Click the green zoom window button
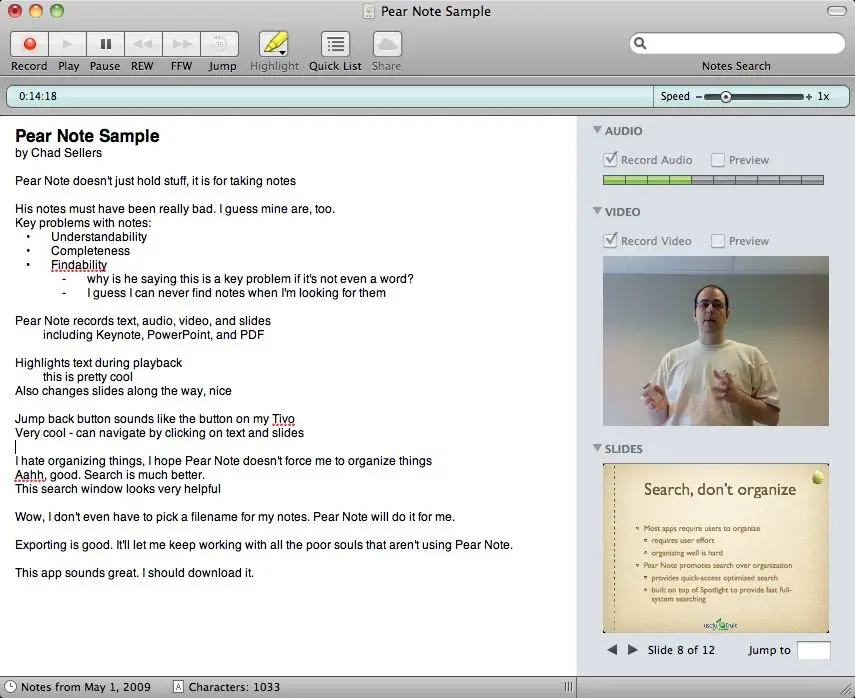This screenshot has width=855, height=698. point(57,11)
